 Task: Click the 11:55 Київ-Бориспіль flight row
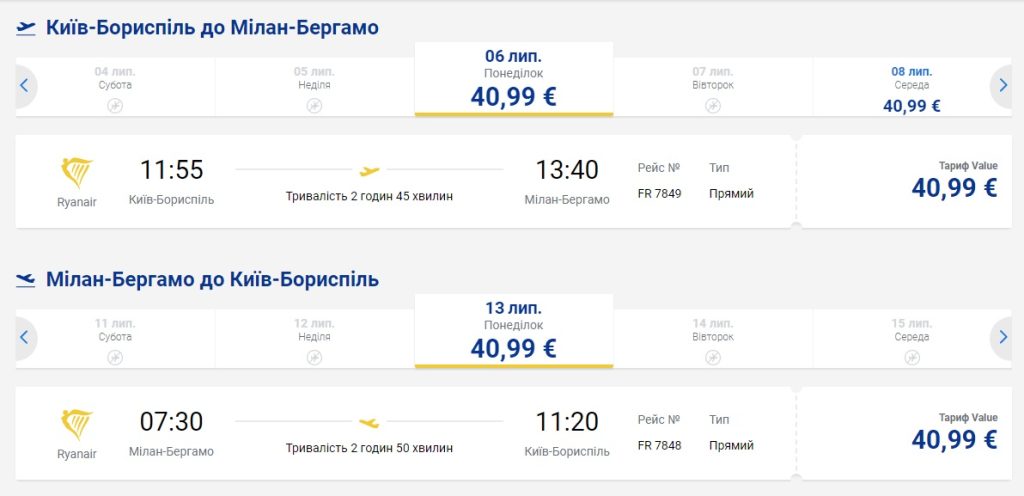[x=400, y=182]
